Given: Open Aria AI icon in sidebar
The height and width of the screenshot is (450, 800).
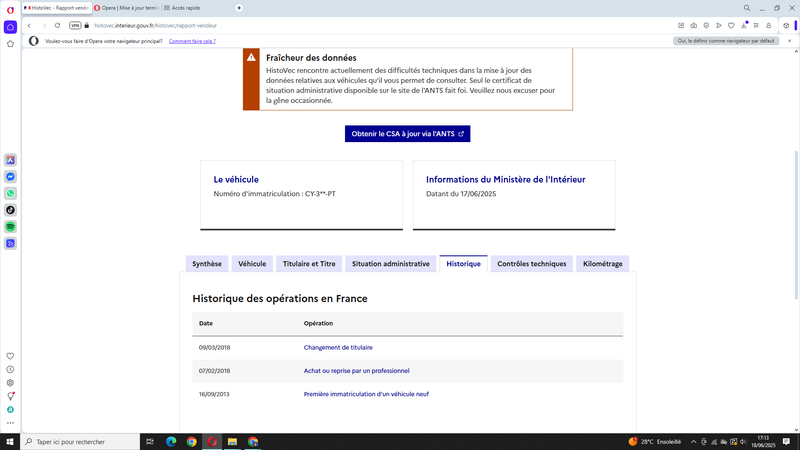Looking at the screenshot, I should point(10,160).
